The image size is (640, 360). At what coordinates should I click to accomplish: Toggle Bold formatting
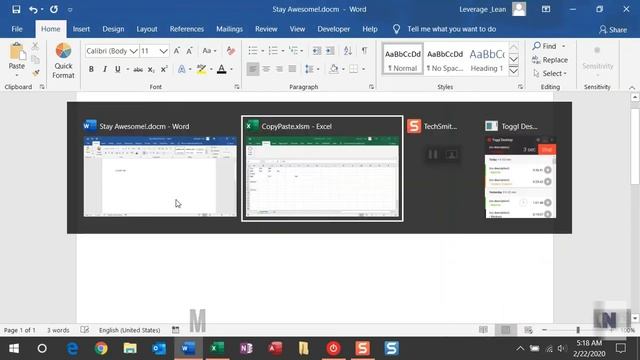pyautogui.click(x=91, y=69)
